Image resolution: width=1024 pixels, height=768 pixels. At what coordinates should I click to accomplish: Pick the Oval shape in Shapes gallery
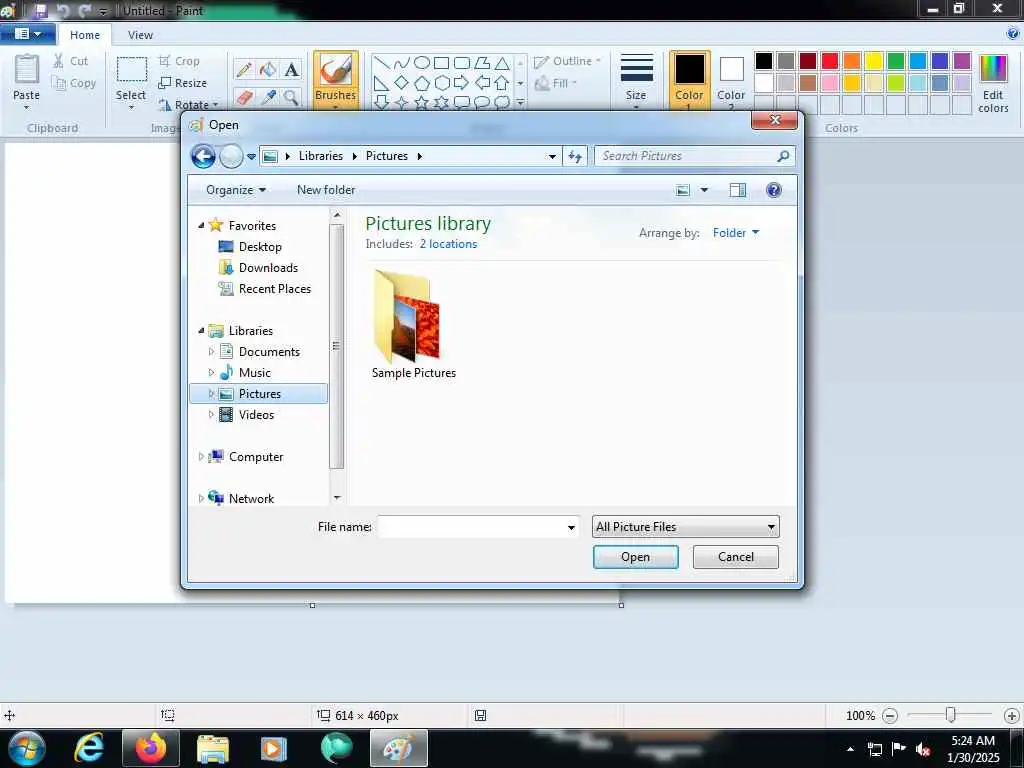coord(422,63)
